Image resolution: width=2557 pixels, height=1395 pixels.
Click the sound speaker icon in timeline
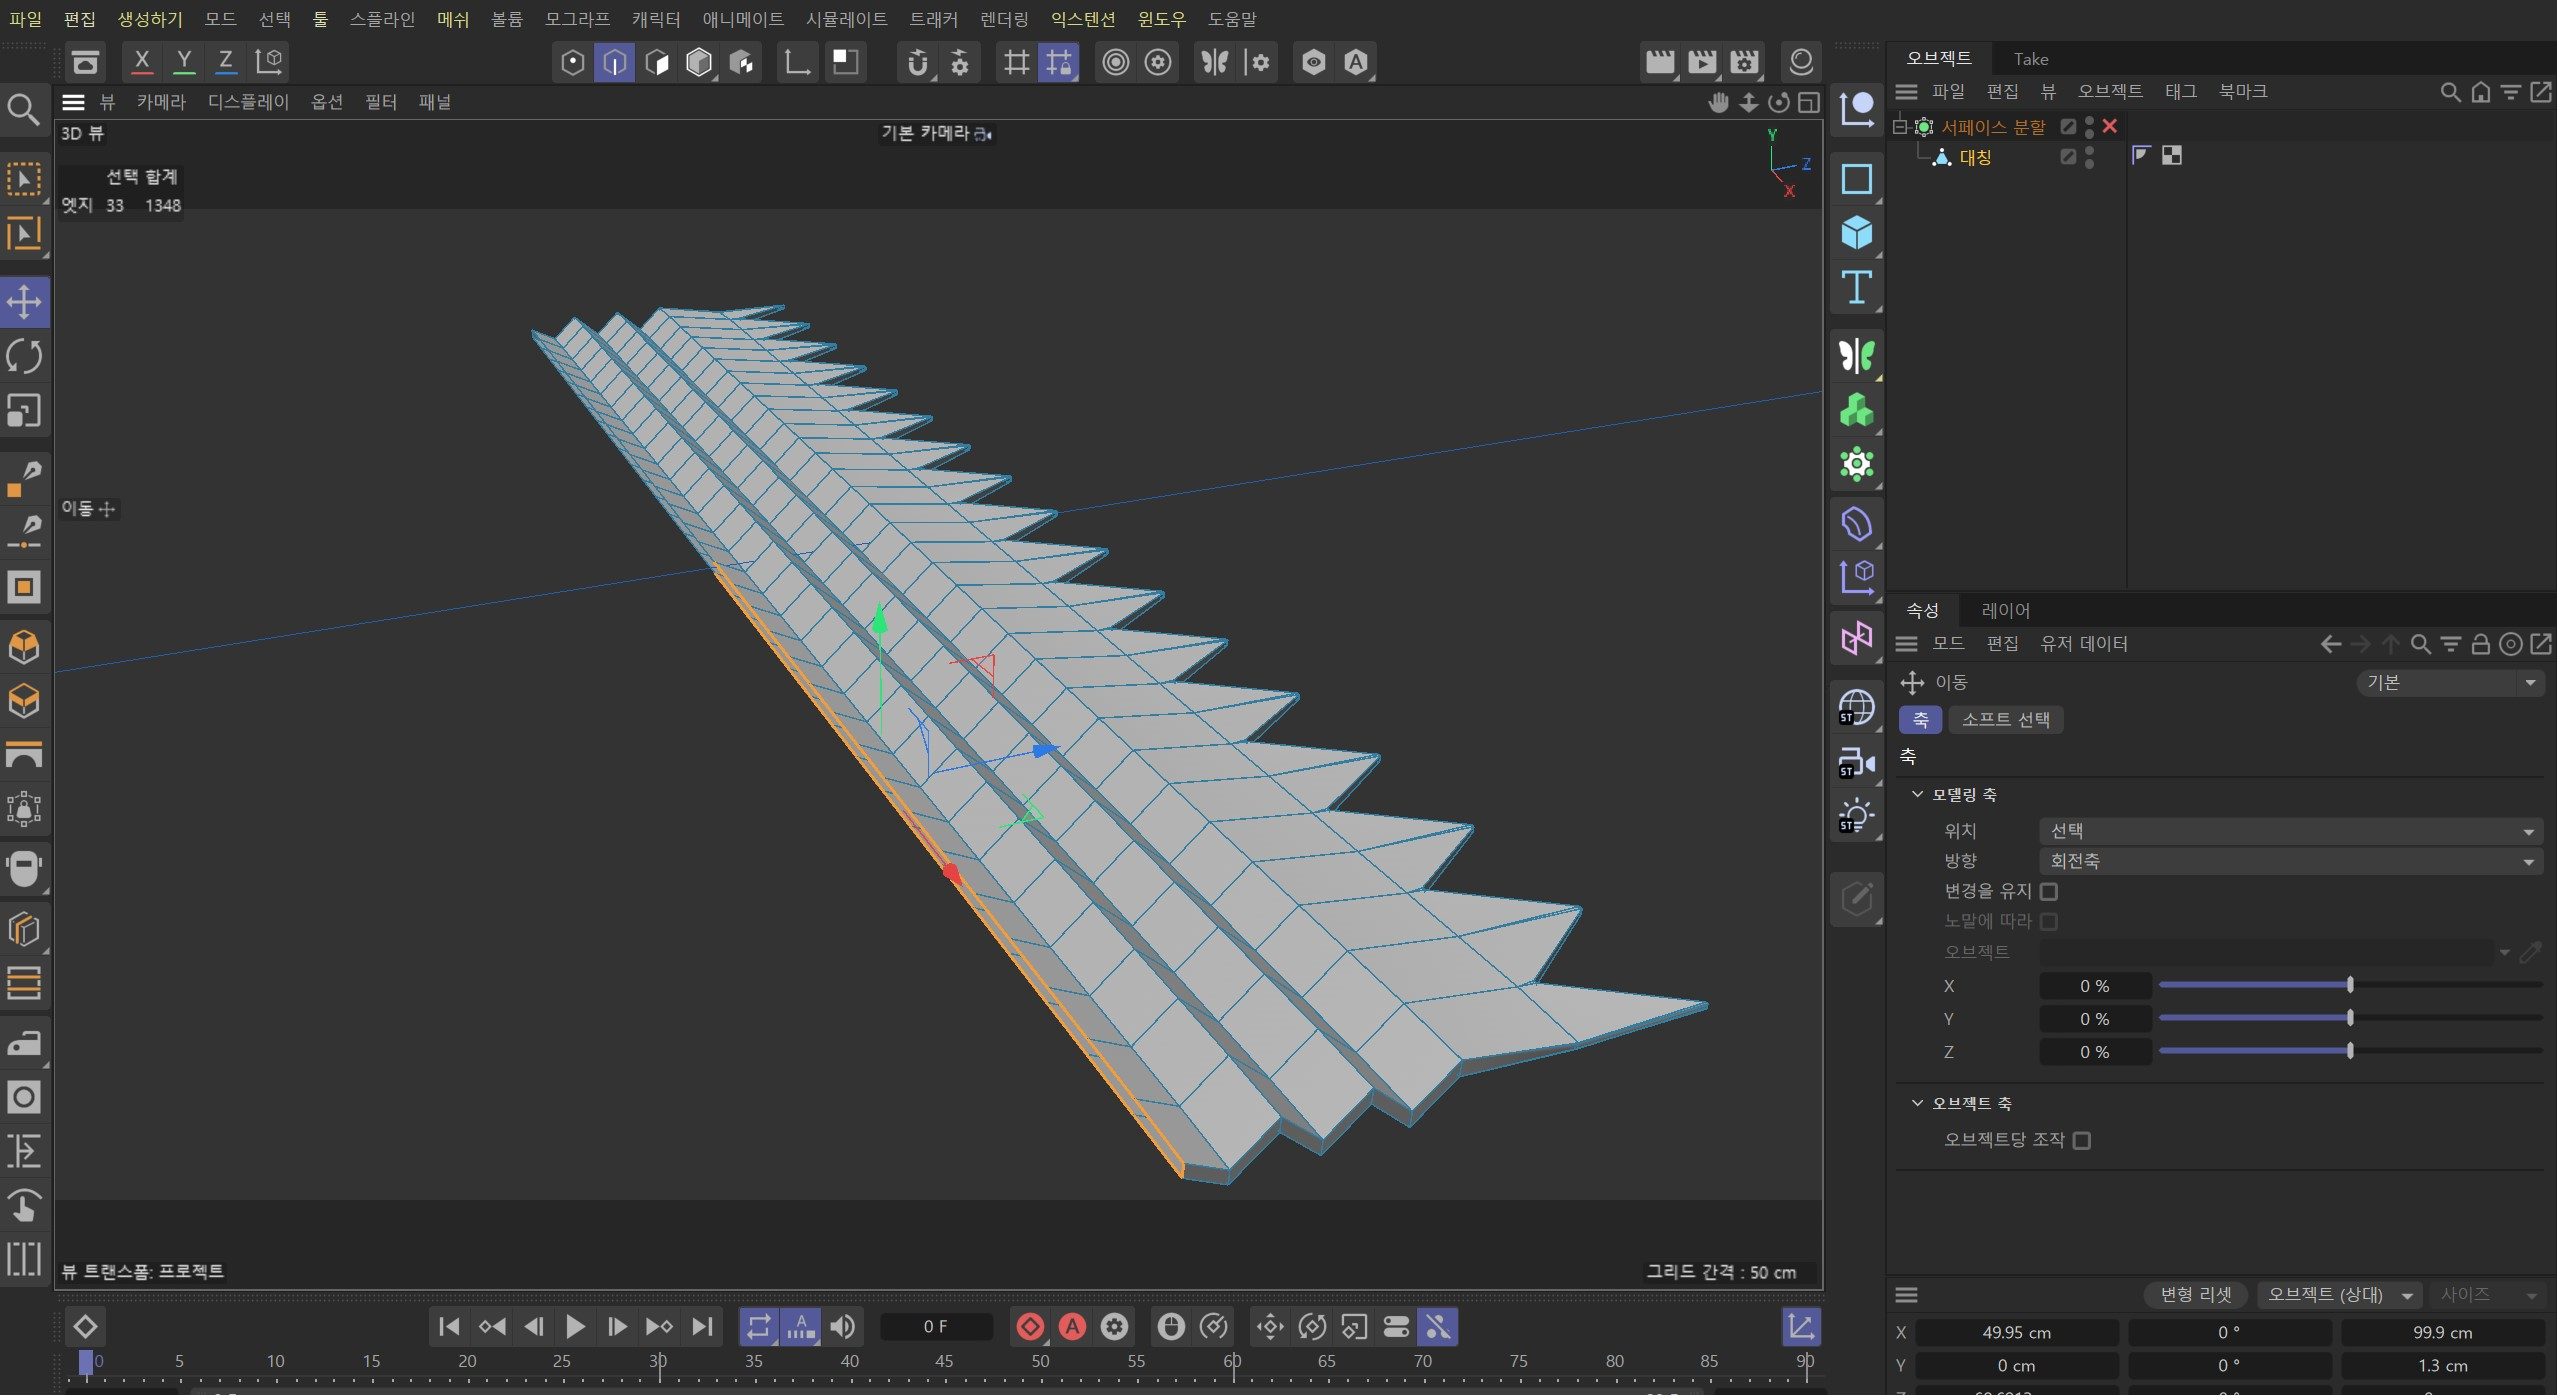pyautogui.click(x=843, y=1327)
